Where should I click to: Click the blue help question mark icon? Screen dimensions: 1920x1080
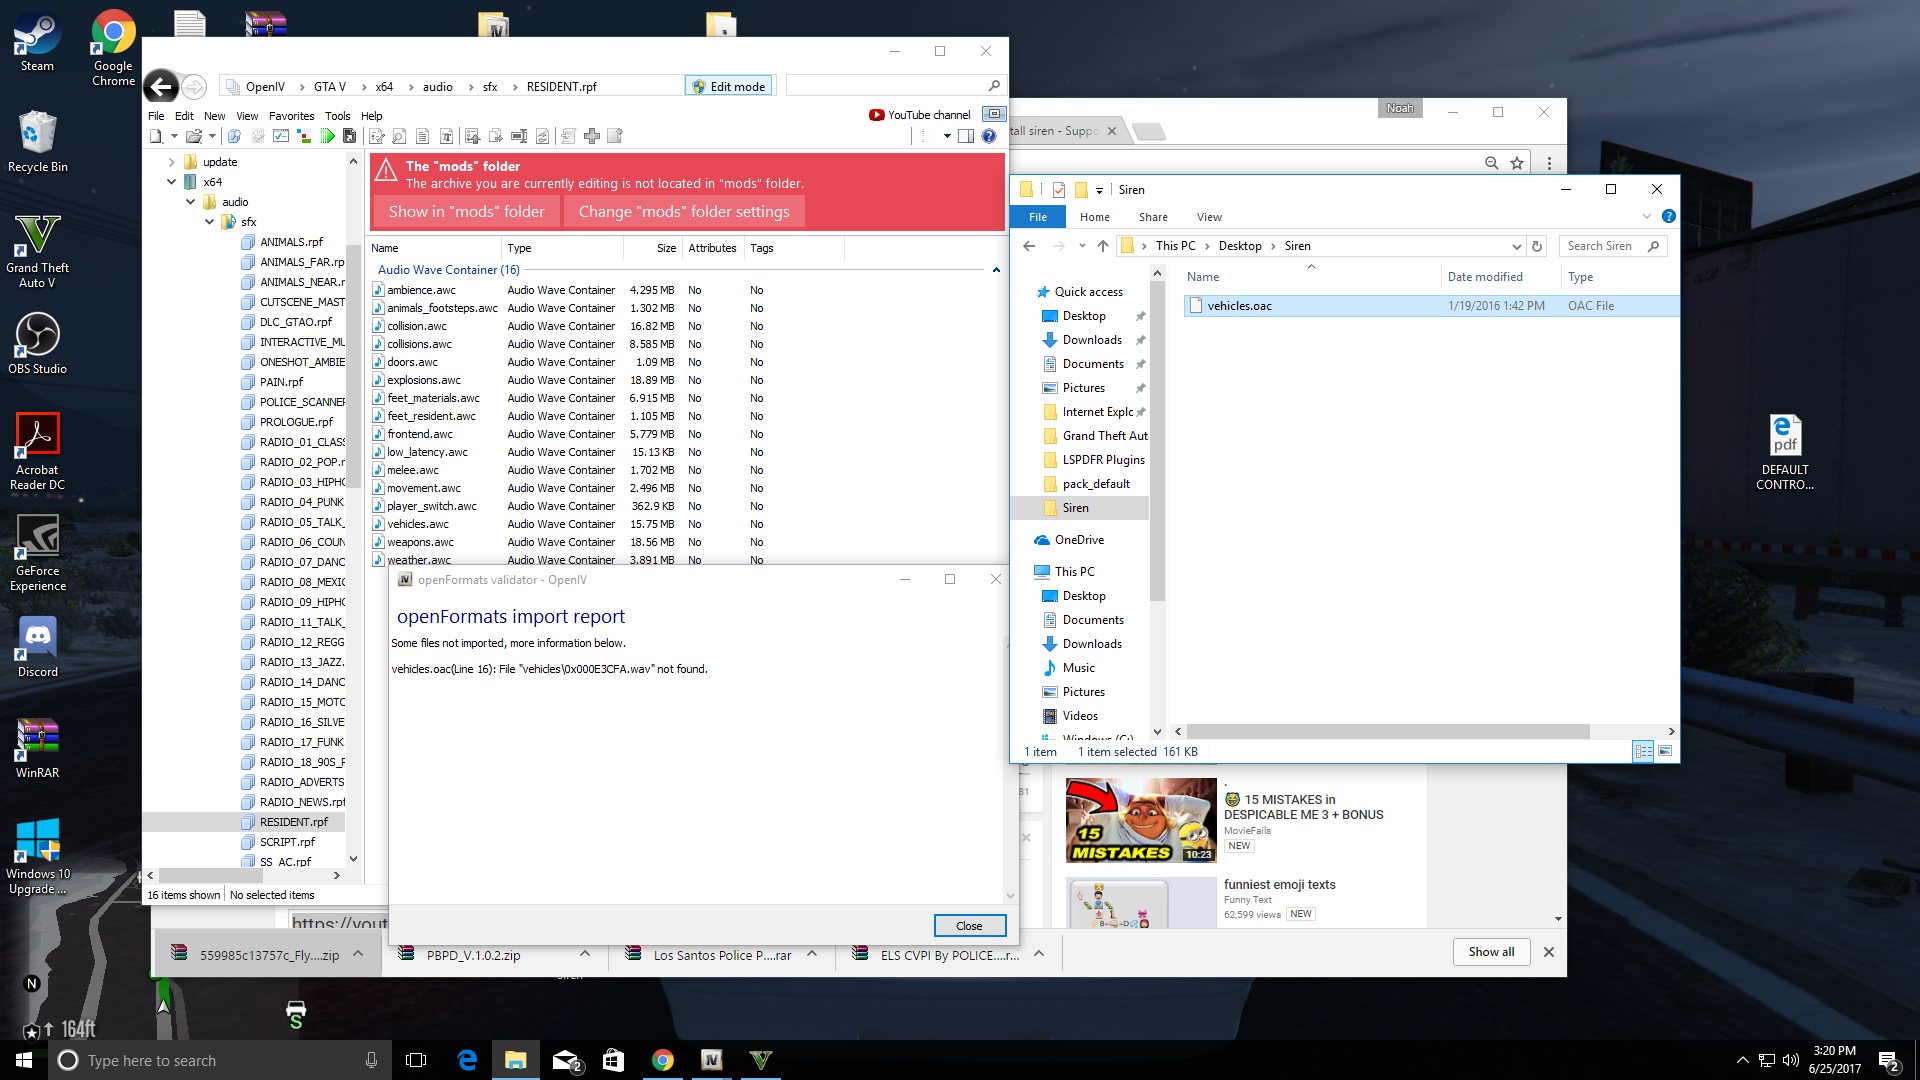click(989, 136)
